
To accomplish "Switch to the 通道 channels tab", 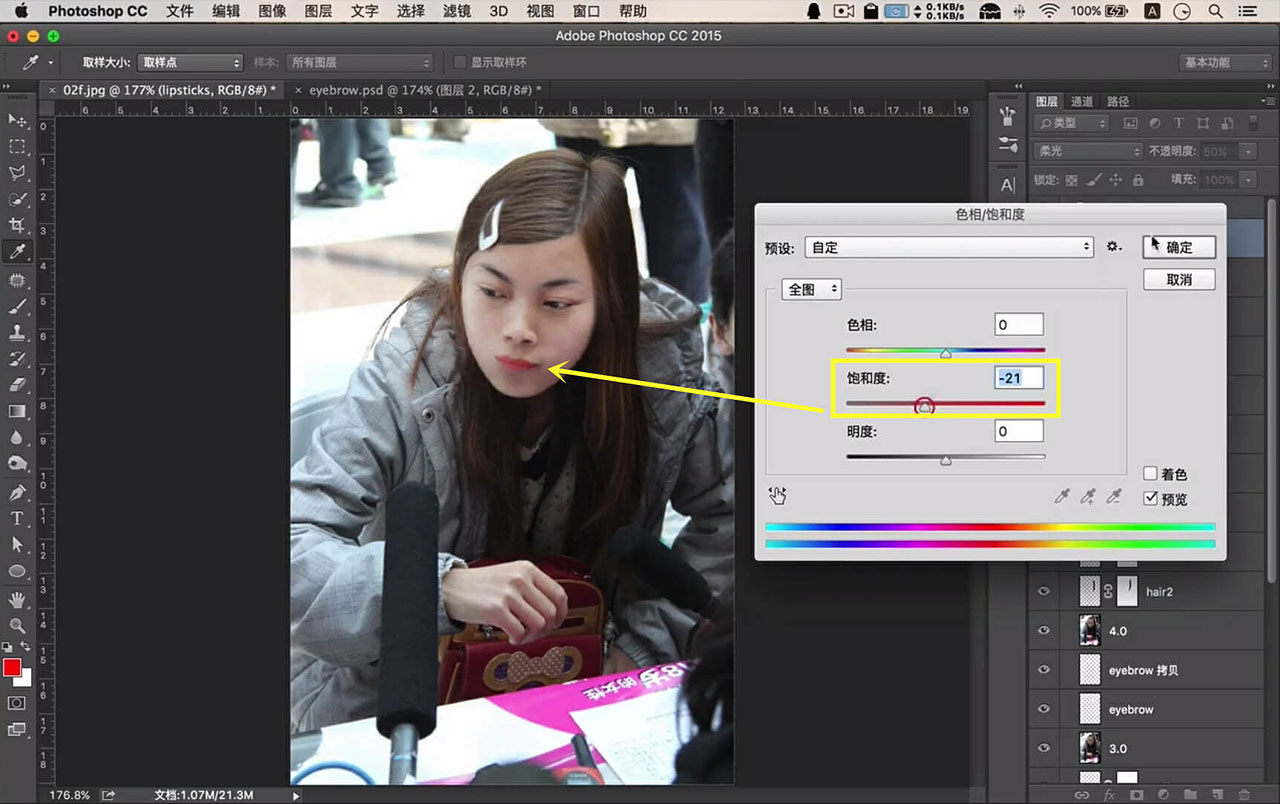I will point(1082,101).
